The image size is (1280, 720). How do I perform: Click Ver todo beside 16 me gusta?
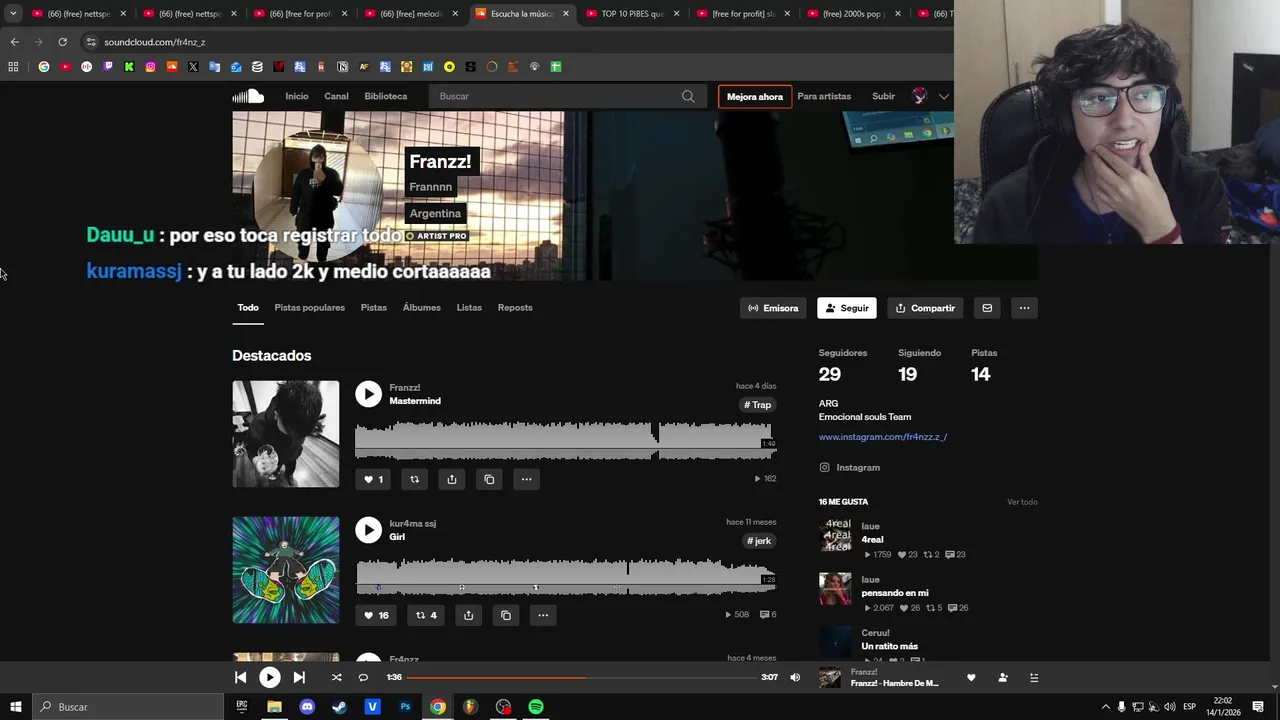1022,502
